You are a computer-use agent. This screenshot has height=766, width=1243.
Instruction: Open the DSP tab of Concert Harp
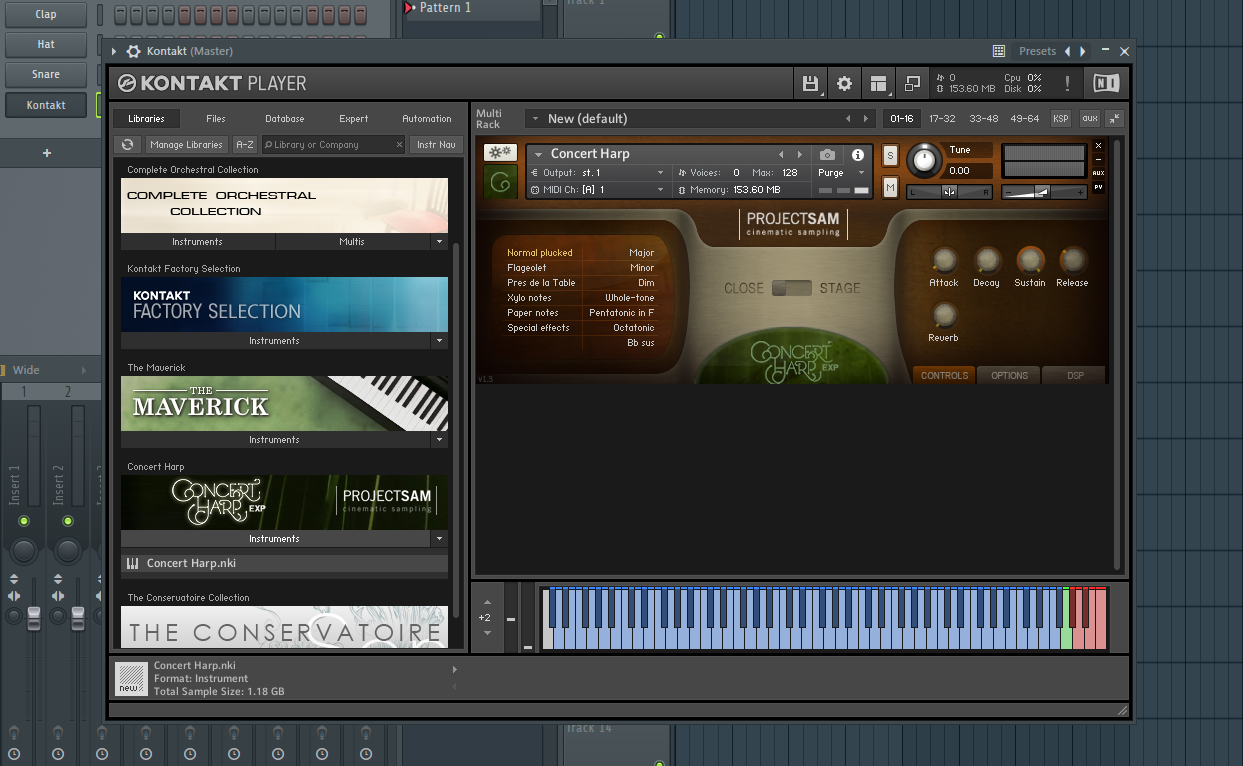pyautogui.click(x=1075, y=375)
